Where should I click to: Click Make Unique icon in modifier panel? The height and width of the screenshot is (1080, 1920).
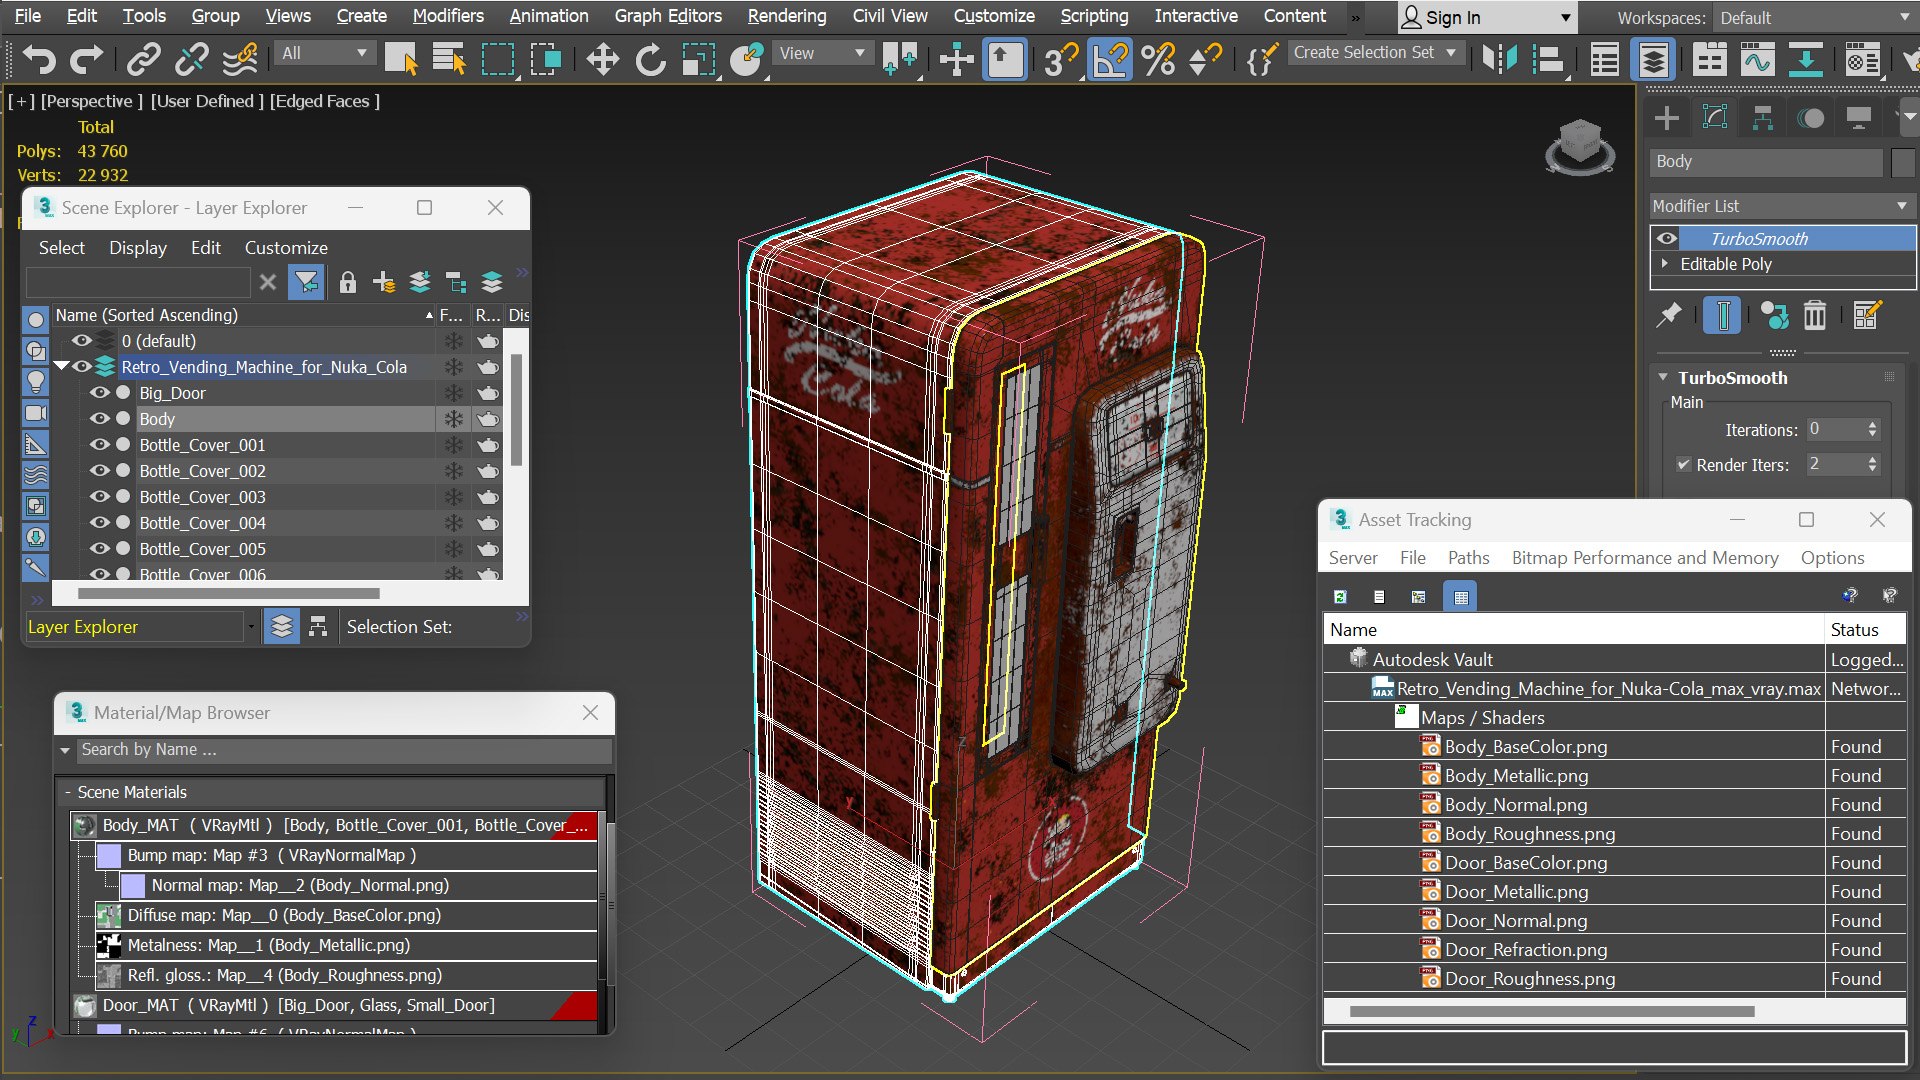tap(1774, 316)
